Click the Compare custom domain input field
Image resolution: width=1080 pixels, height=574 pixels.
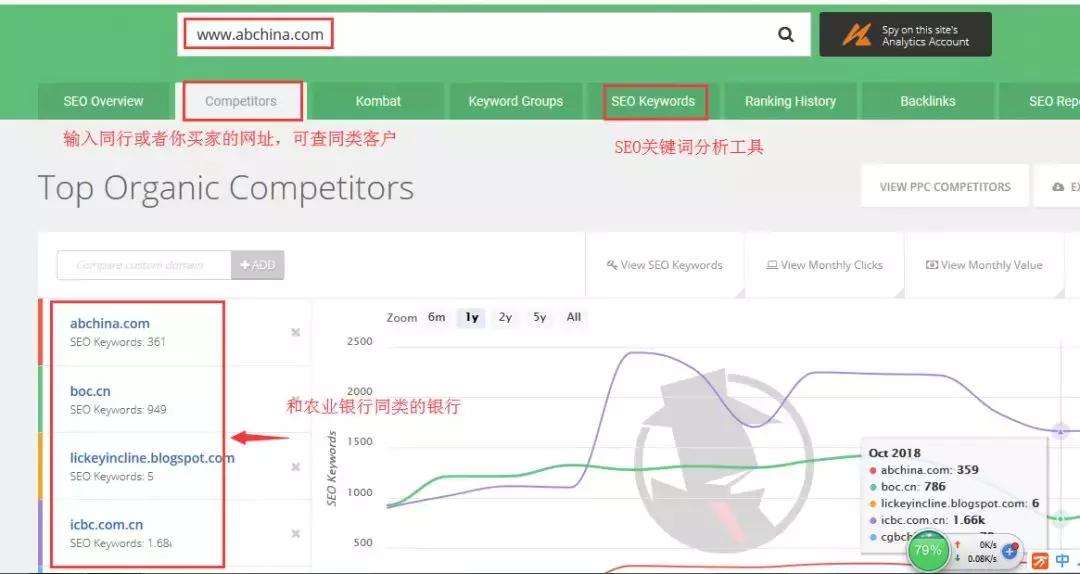tap(144, 265)
